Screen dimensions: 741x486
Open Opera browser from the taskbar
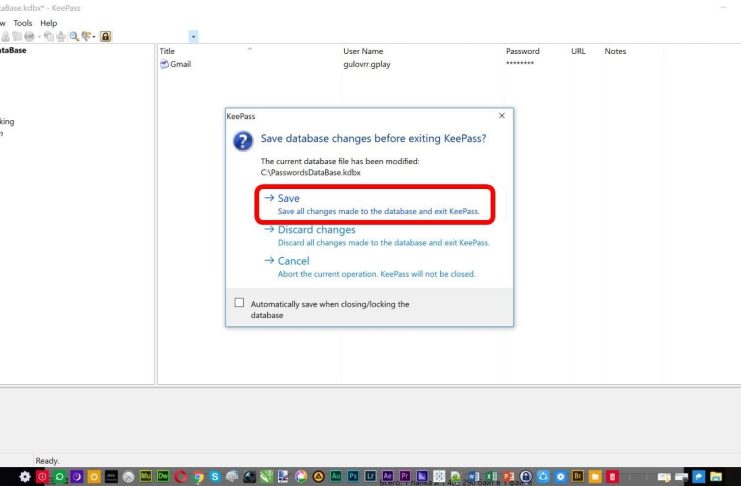tap(180, 477)
